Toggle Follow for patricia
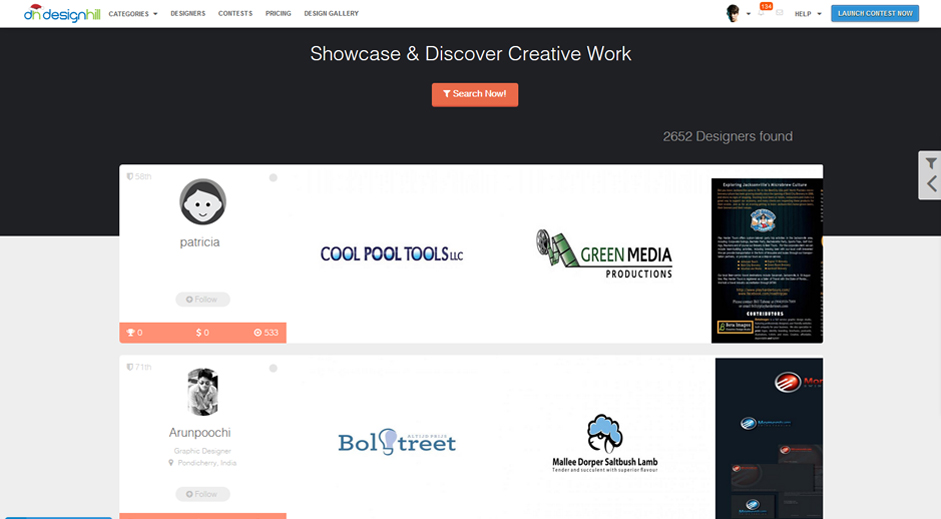Image resolution: width=941 pixels, height=519 pixels. [202, 299]
